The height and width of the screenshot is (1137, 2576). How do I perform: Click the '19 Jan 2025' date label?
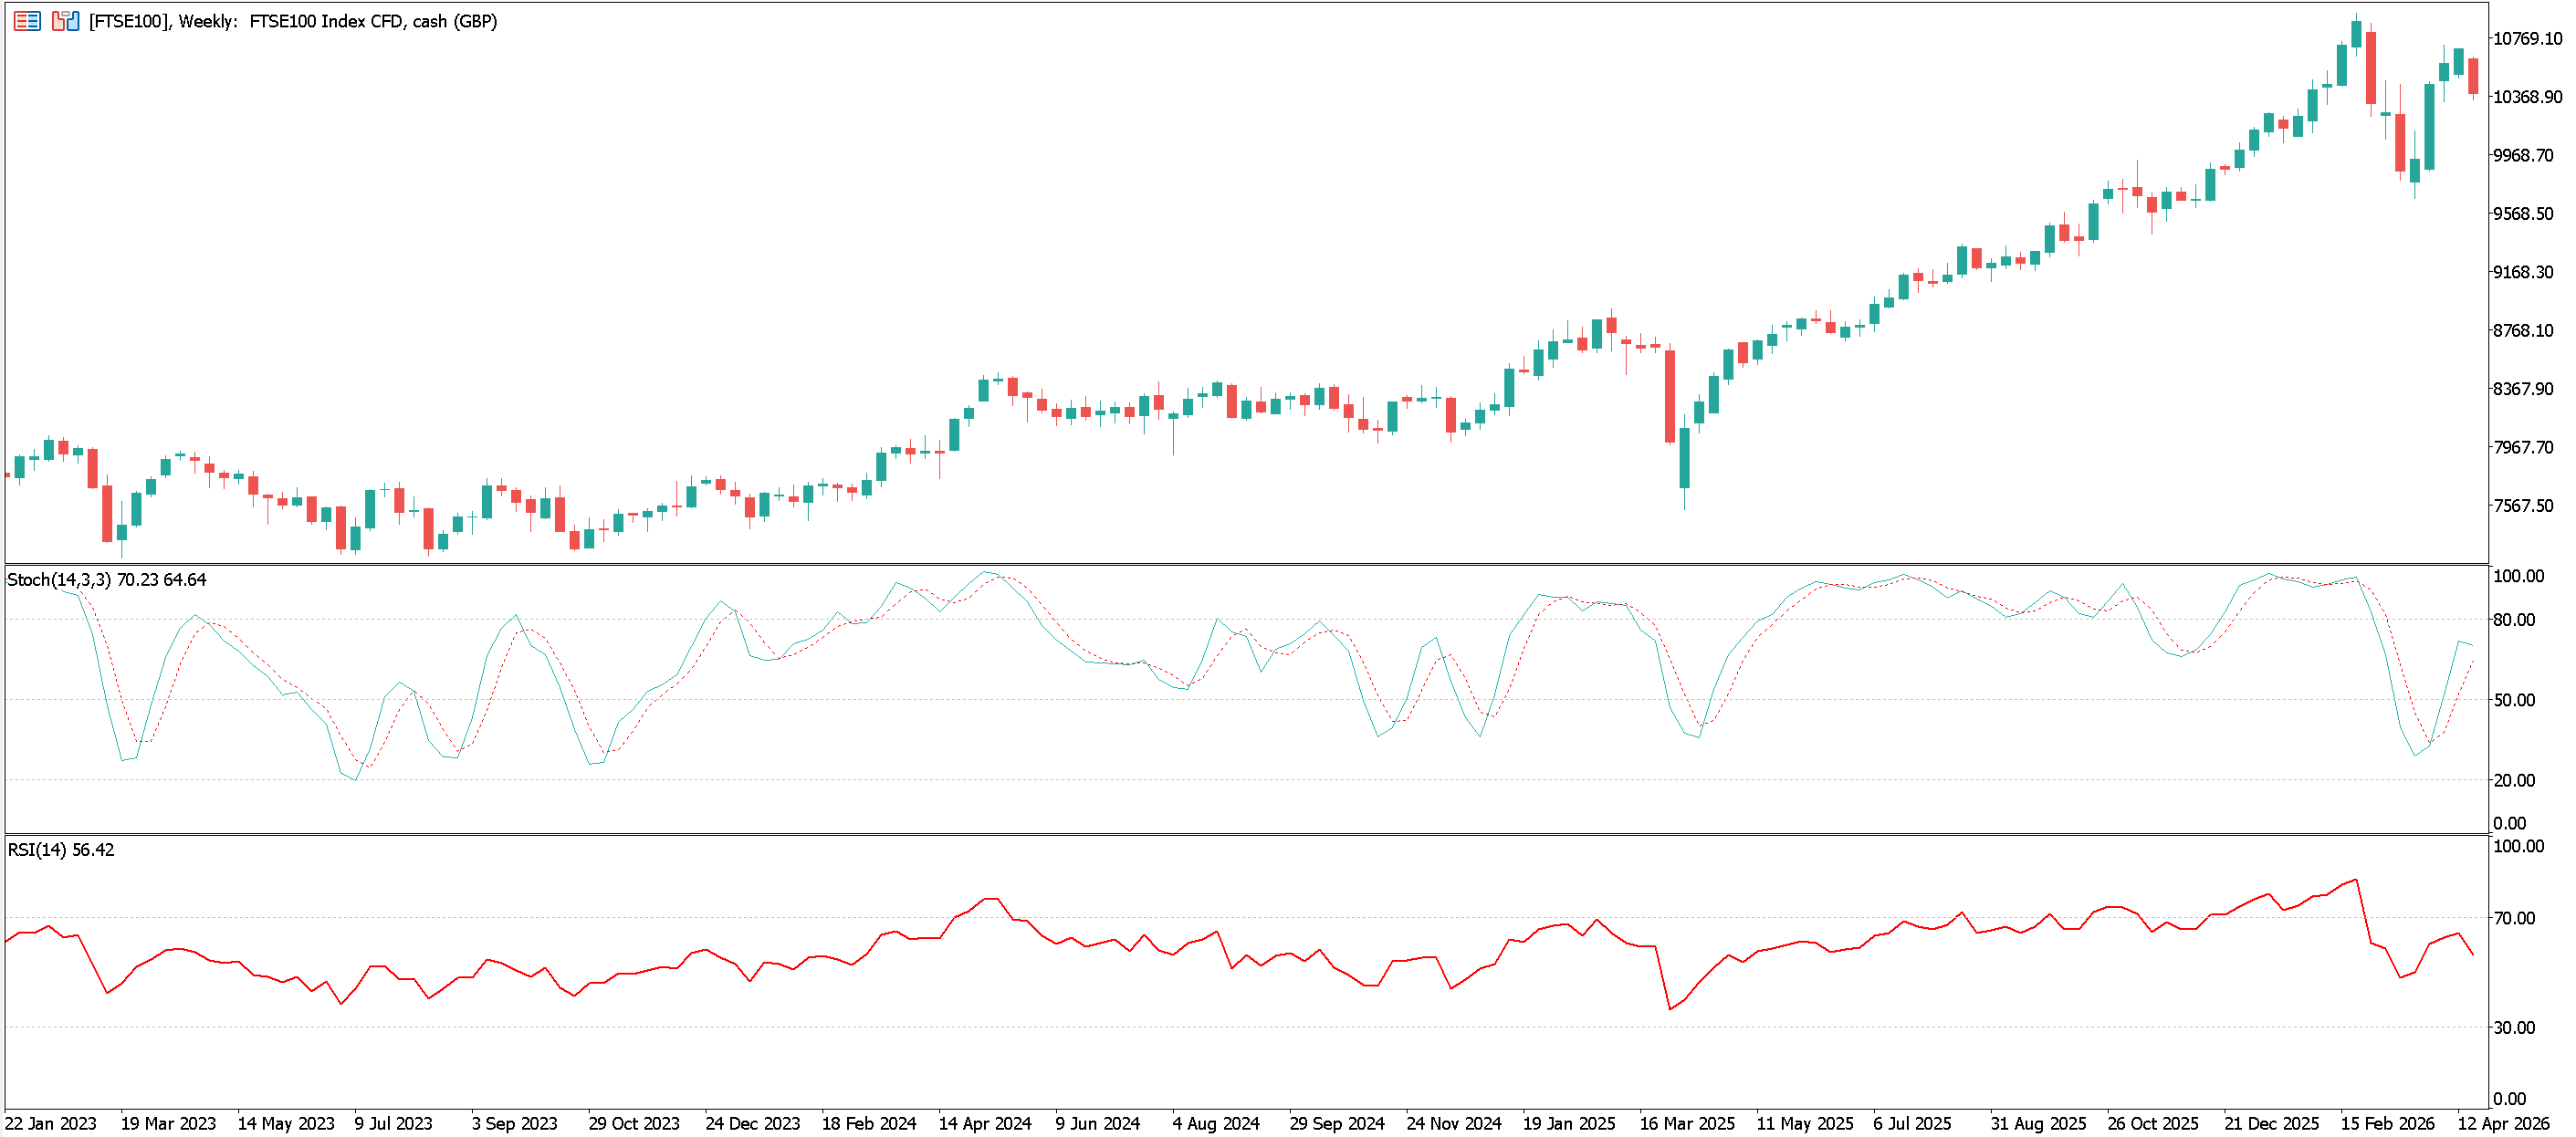pyautogui.click(x=1569, y=1124)
